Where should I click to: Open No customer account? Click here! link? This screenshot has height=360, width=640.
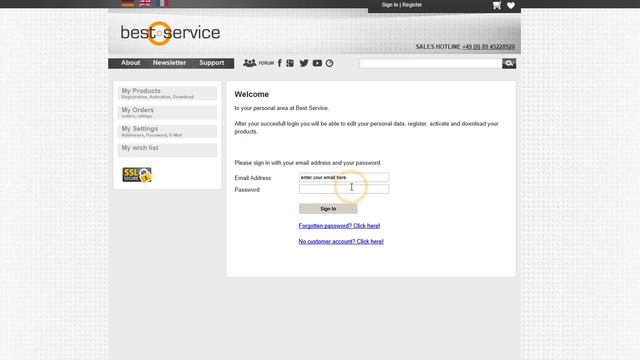[341, 242]
